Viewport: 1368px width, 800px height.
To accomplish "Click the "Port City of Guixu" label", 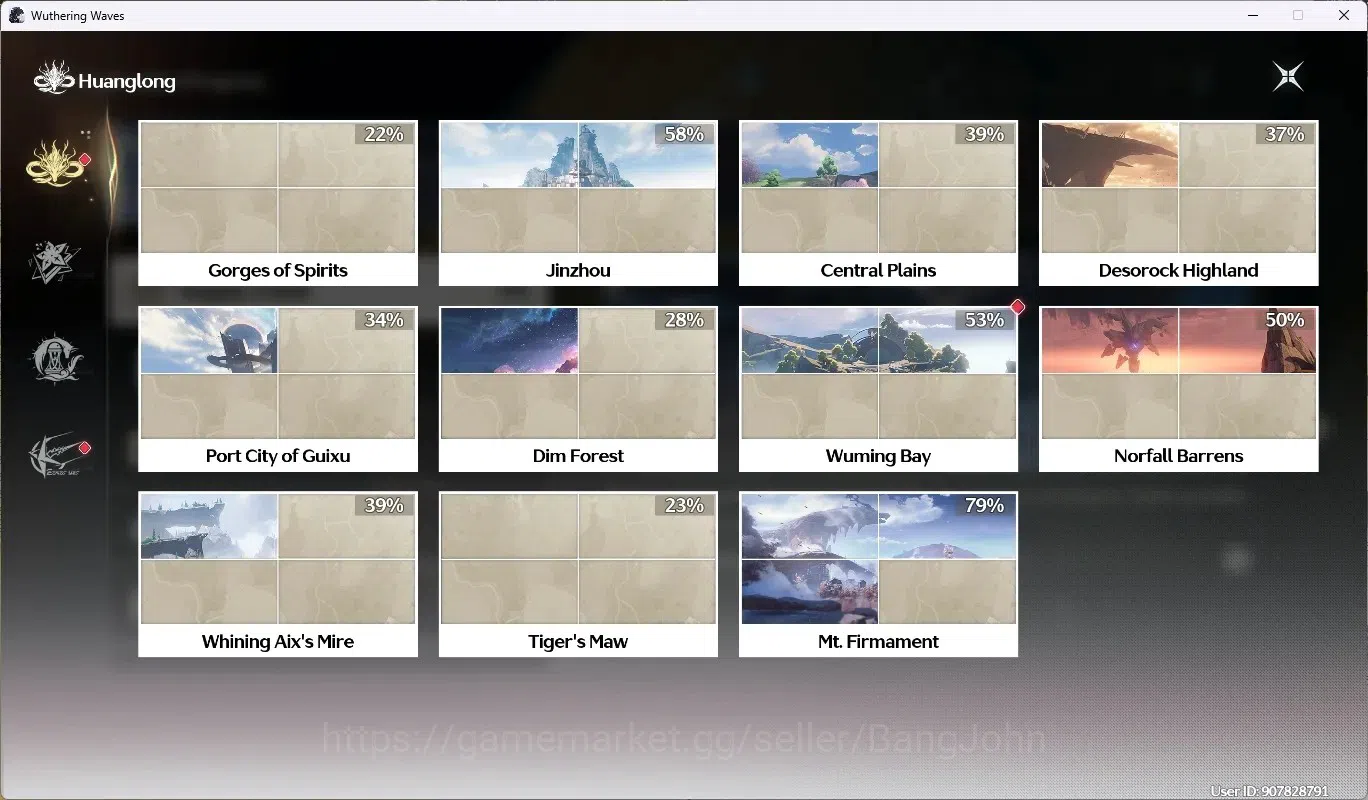I will 278,456.
